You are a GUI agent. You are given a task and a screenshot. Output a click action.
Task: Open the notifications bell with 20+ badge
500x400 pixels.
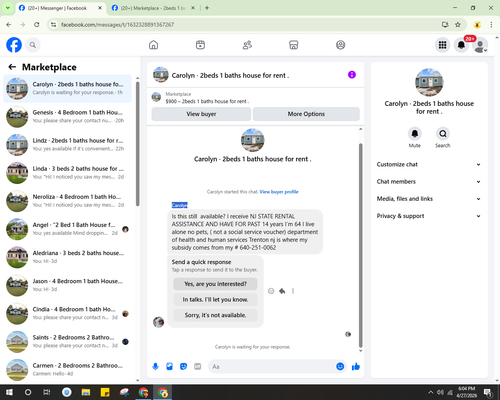[x=461, y=45]
